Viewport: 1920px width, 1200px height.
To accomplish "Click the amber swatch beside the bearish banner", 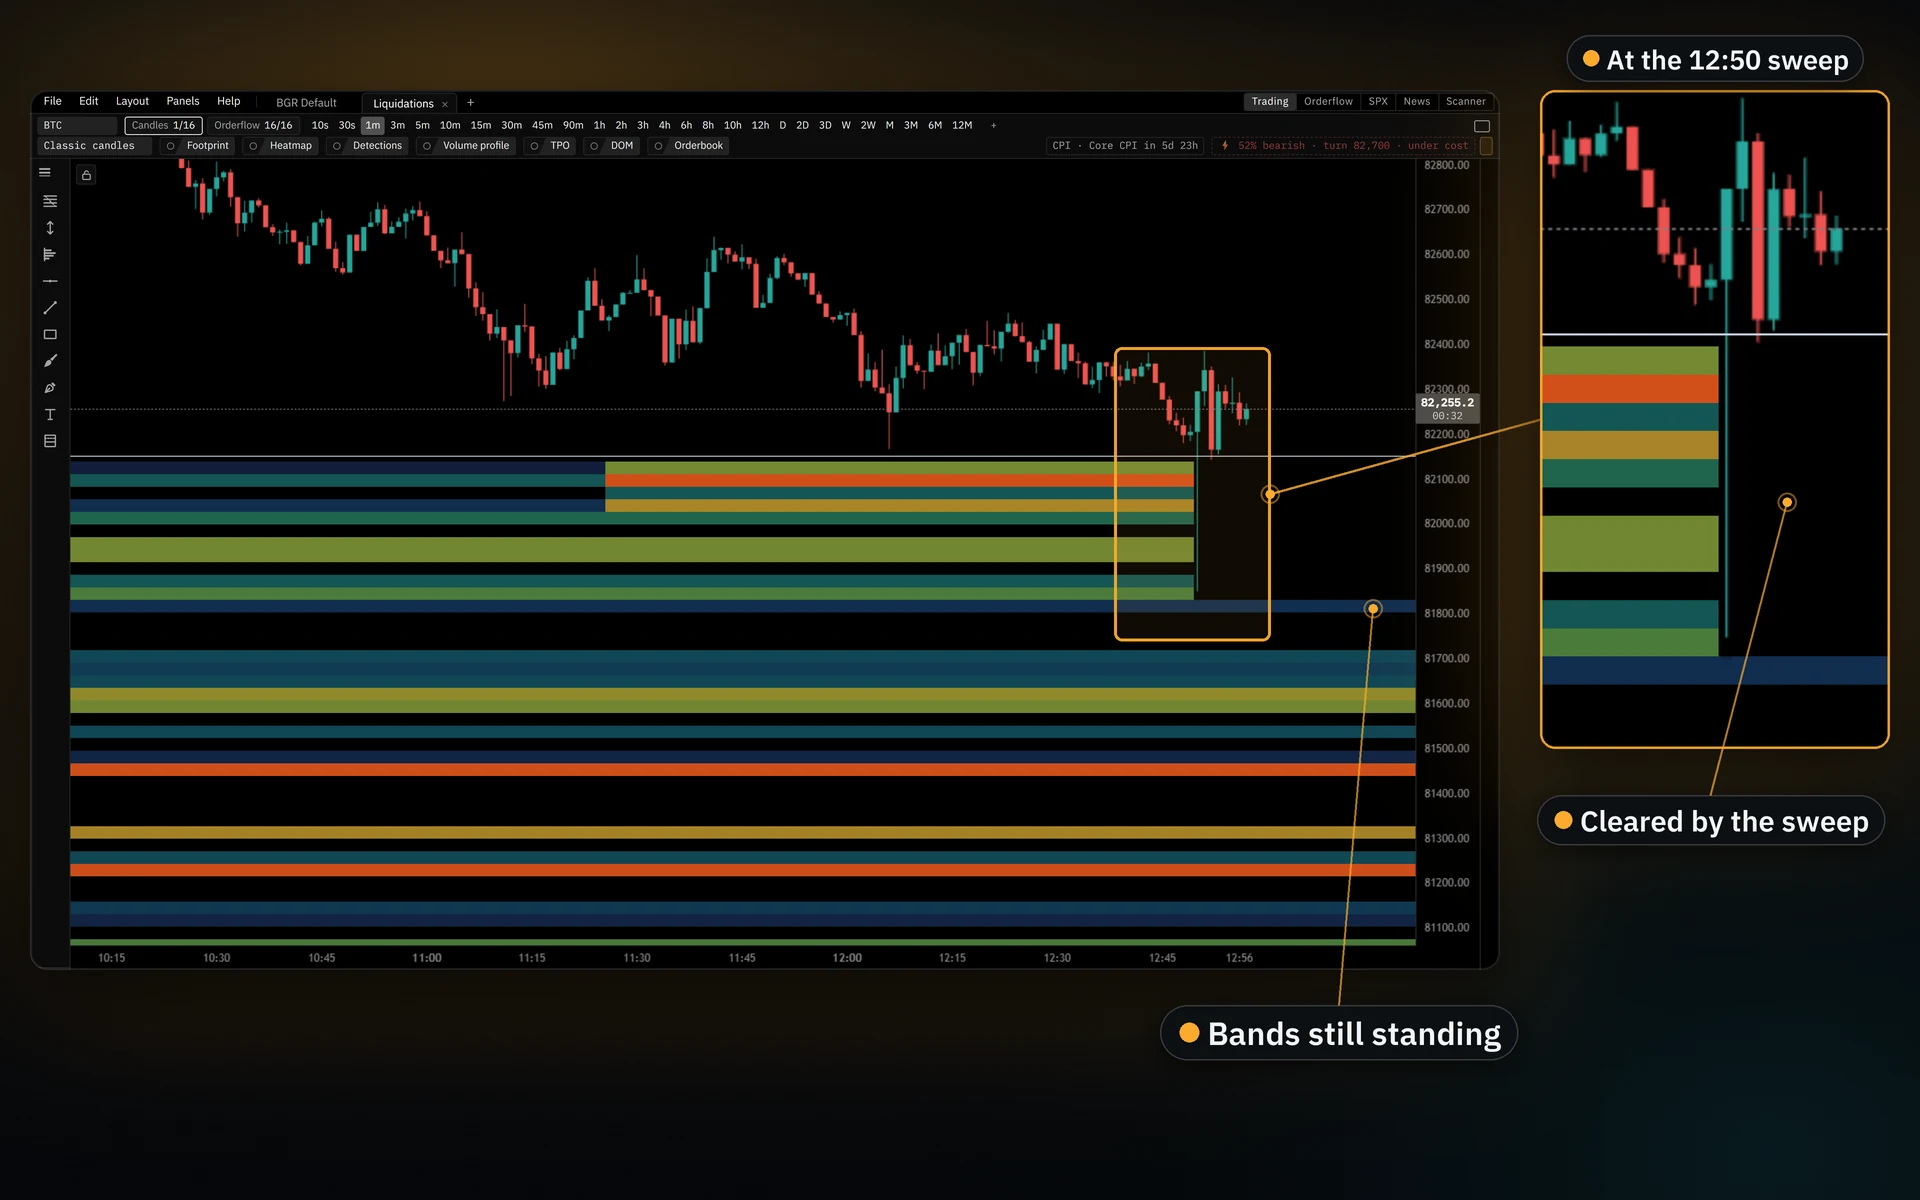I will (x=1486, y=146).
